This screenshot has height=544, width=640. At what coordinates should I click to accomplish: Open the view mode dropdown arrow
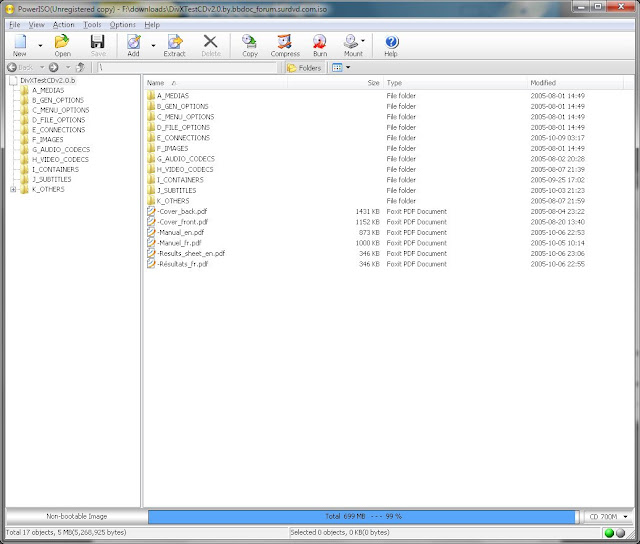coord(348,67)
